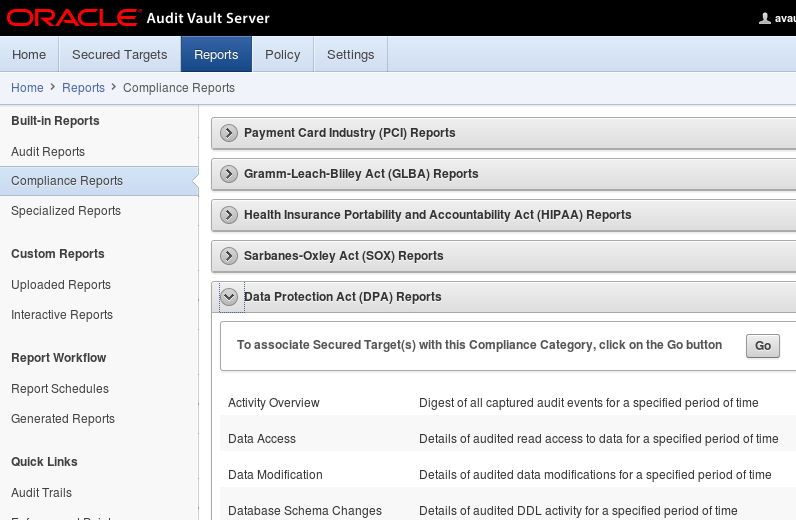This screenshot has height=520, width=796.
Task: Open Audit Trails quick link
Action: point(42,493)
